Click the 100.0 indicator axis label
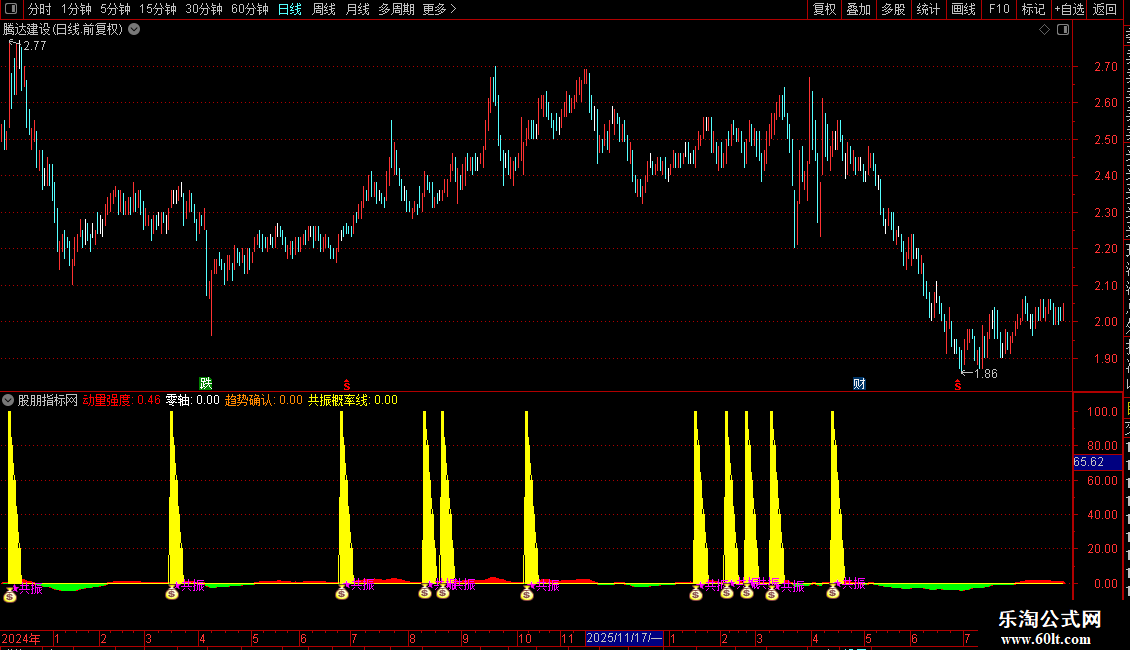Viewport: 1130px width, 650px height. click(x=1103, y=411)
